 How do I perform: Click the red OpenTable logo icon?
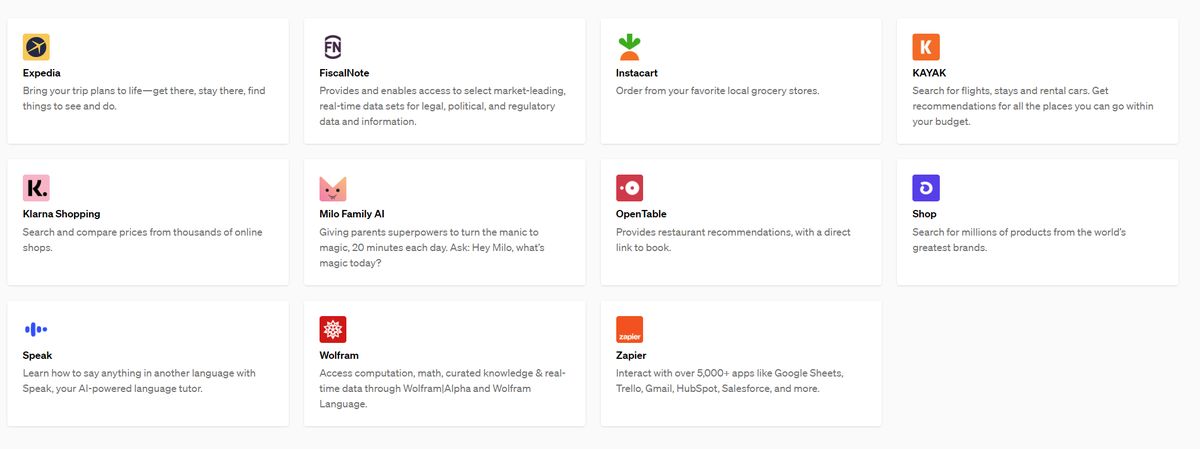629,188
